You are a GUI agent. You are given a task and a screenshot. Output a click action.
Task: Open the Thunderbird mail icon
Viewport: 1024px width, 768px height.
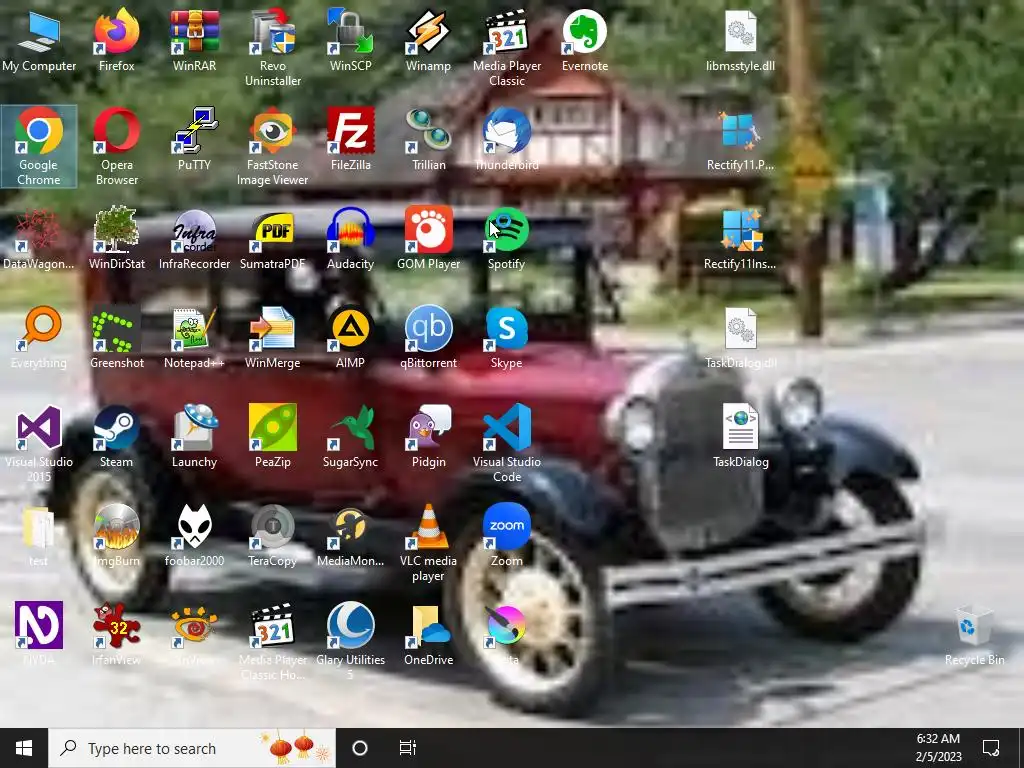pyautogui.click(x=507, y=132)
